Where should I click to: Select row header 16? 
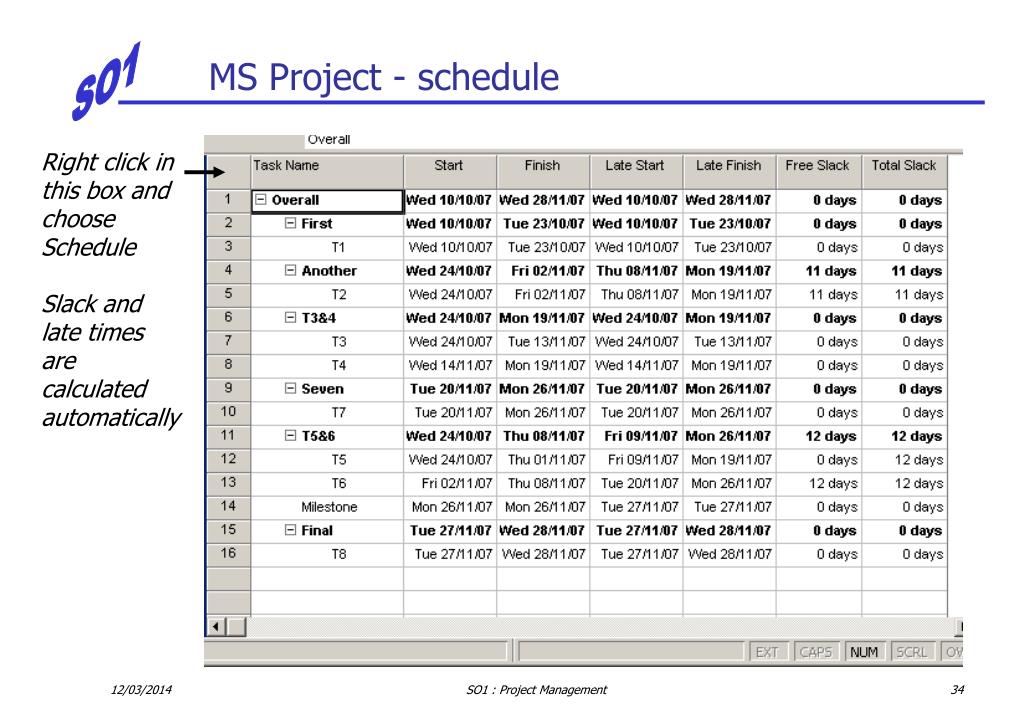click(228, 554)
